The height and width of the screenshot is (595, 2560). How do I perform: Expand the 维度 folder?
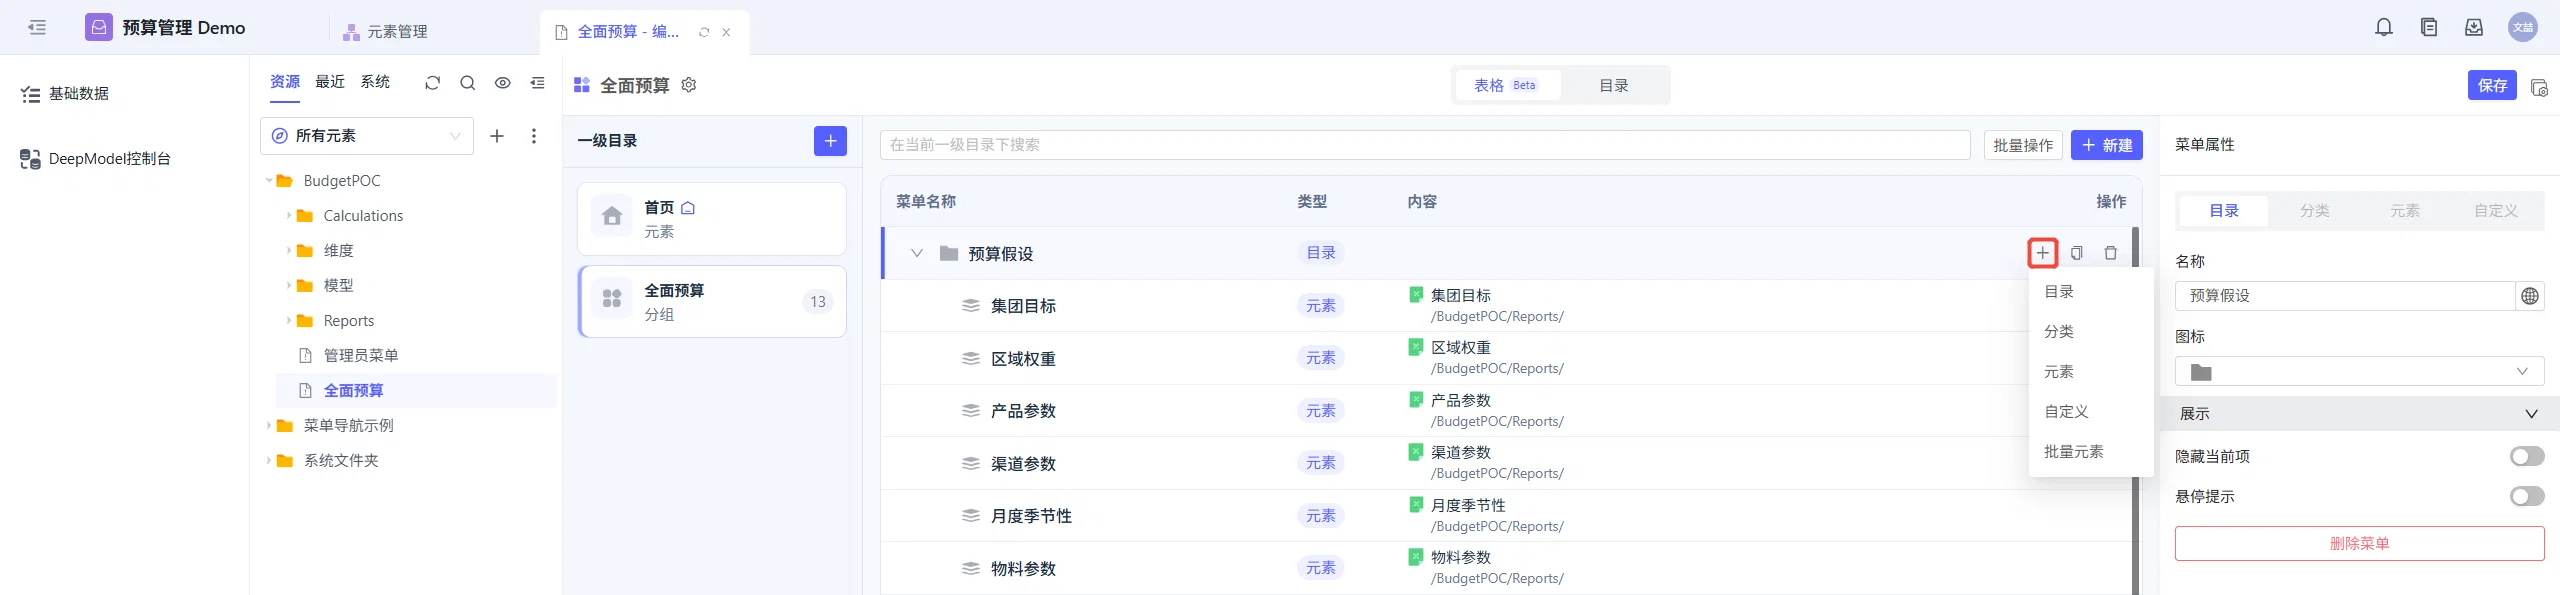[289, 251]
